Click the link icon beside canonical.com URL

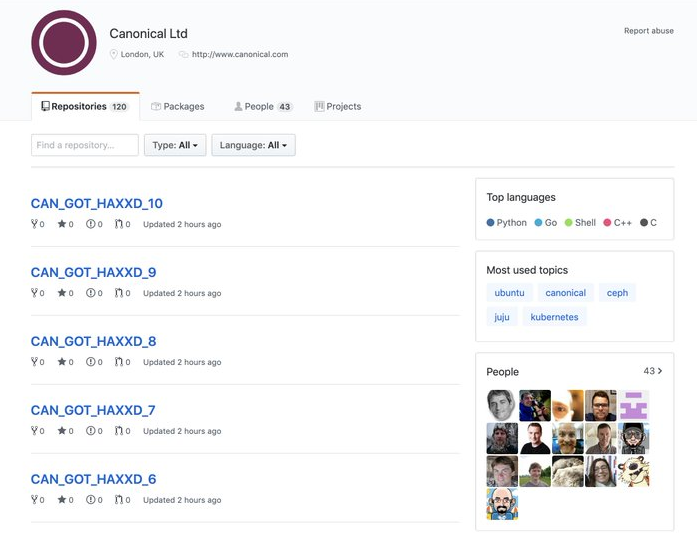pos(183,54)
